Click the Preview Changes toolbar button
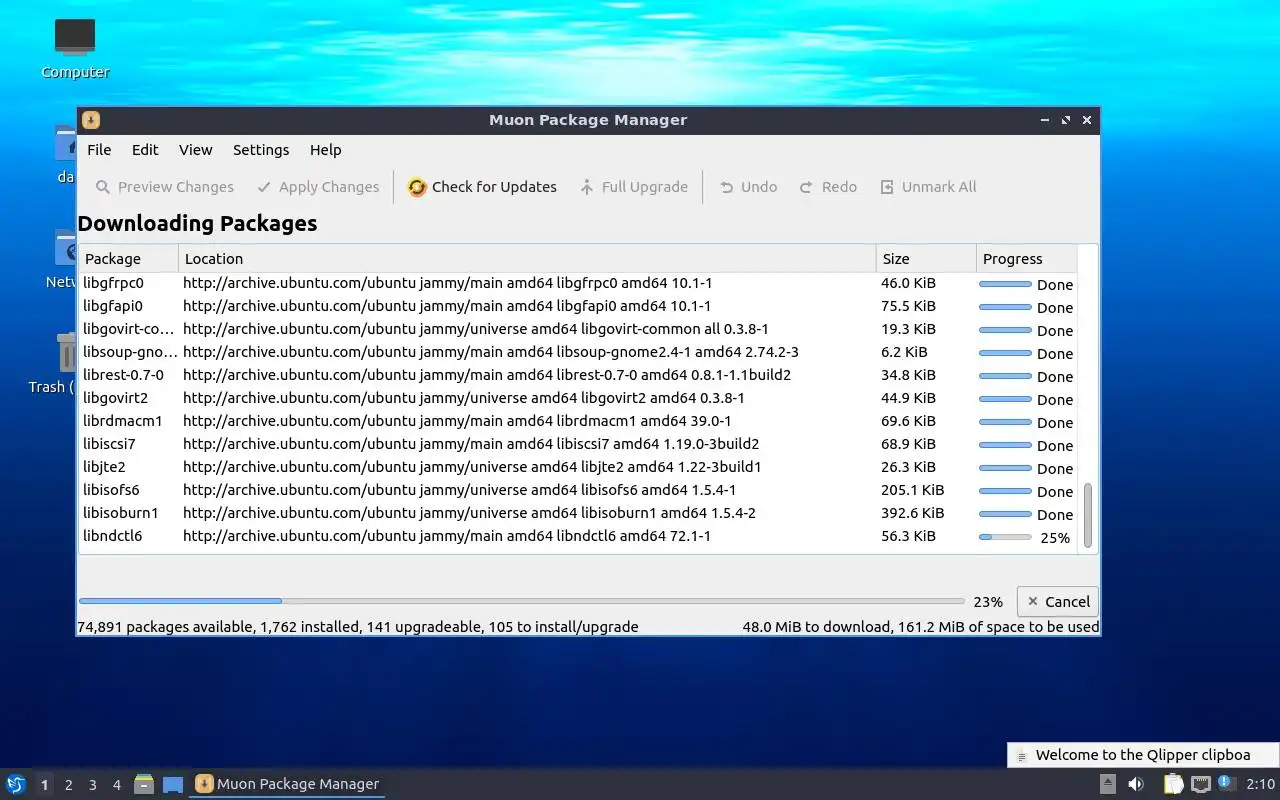Image resolution: width=1280 pixels, height=800 pixels. 165,187
